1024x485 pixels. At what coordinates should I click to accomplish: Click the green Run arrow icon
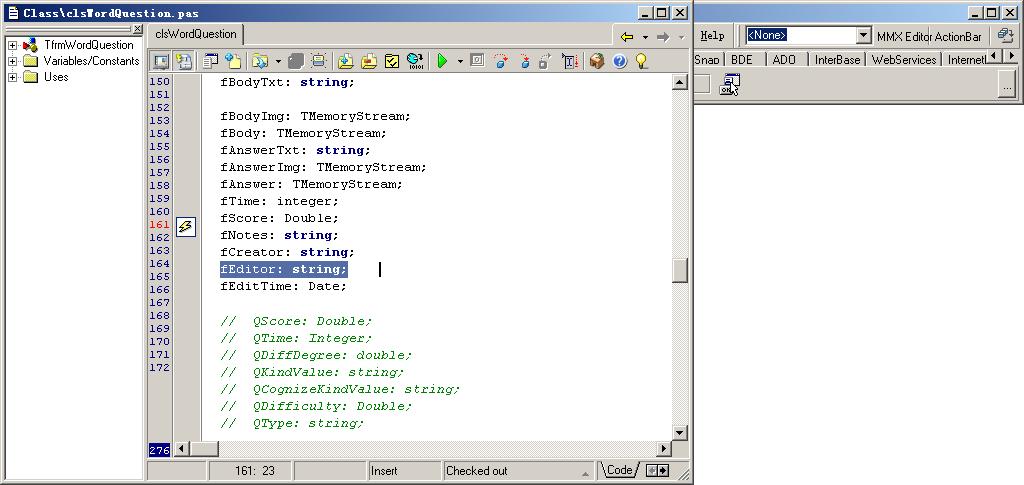(x=442, y=62)
